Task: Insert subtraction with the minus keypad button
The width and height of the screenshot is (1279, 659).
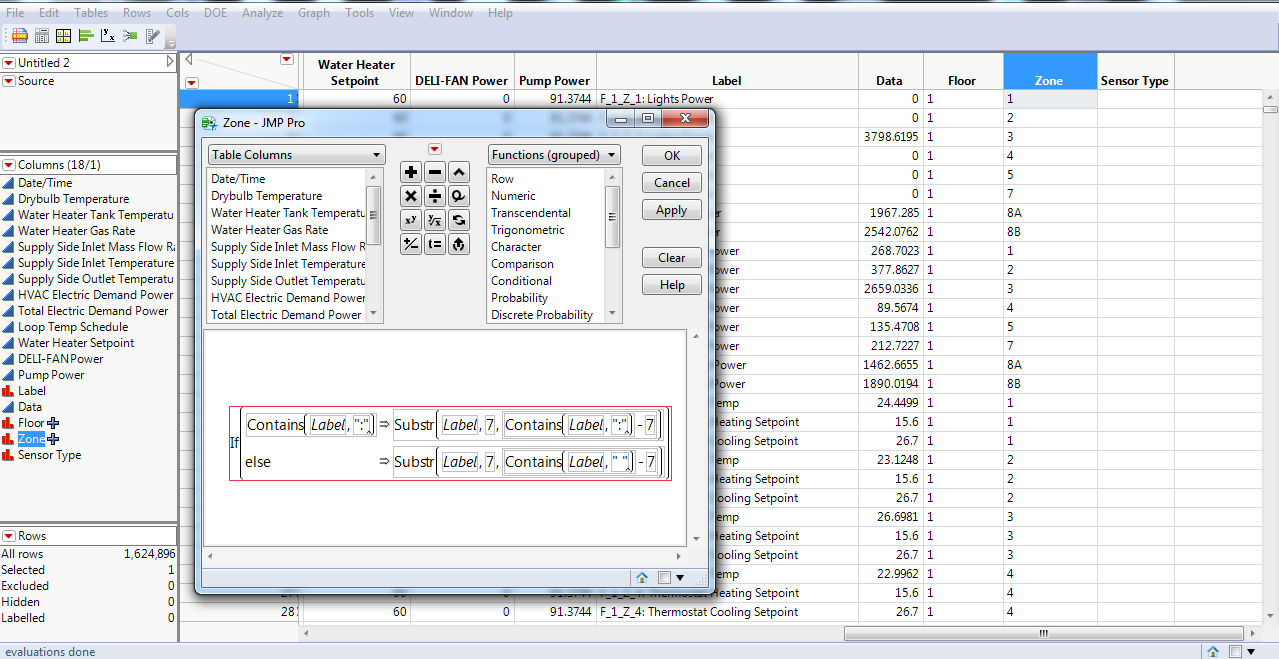Action: click(x=435, y=172)
